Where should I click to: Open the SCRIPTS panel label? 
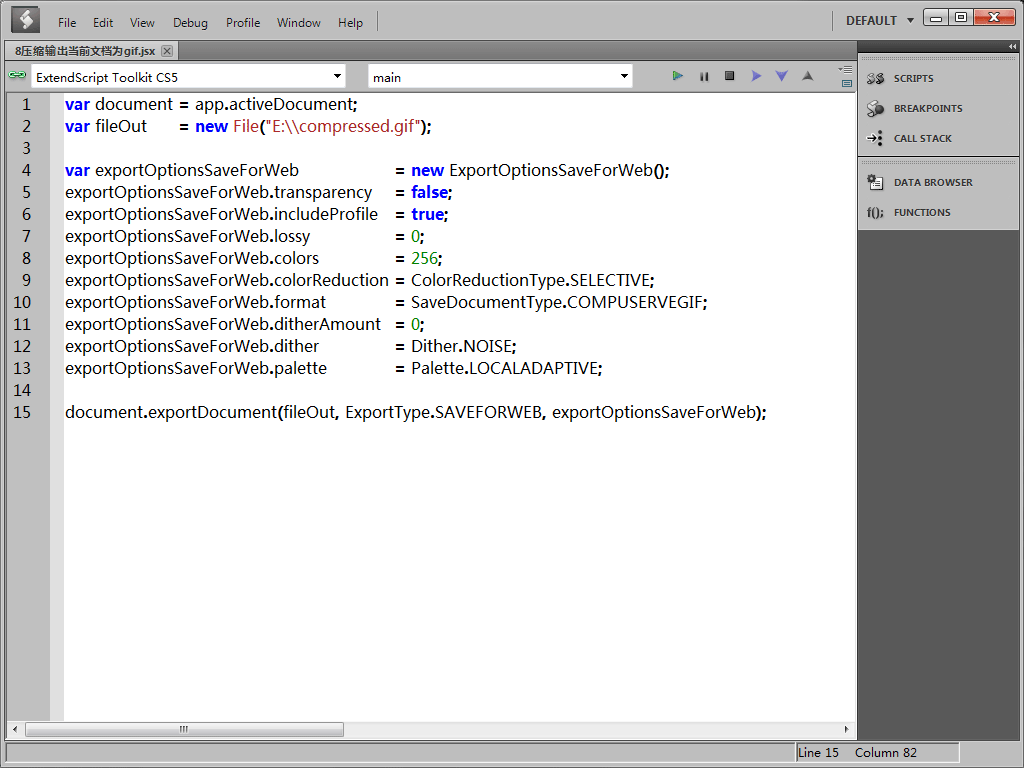(x=913, y=78)
